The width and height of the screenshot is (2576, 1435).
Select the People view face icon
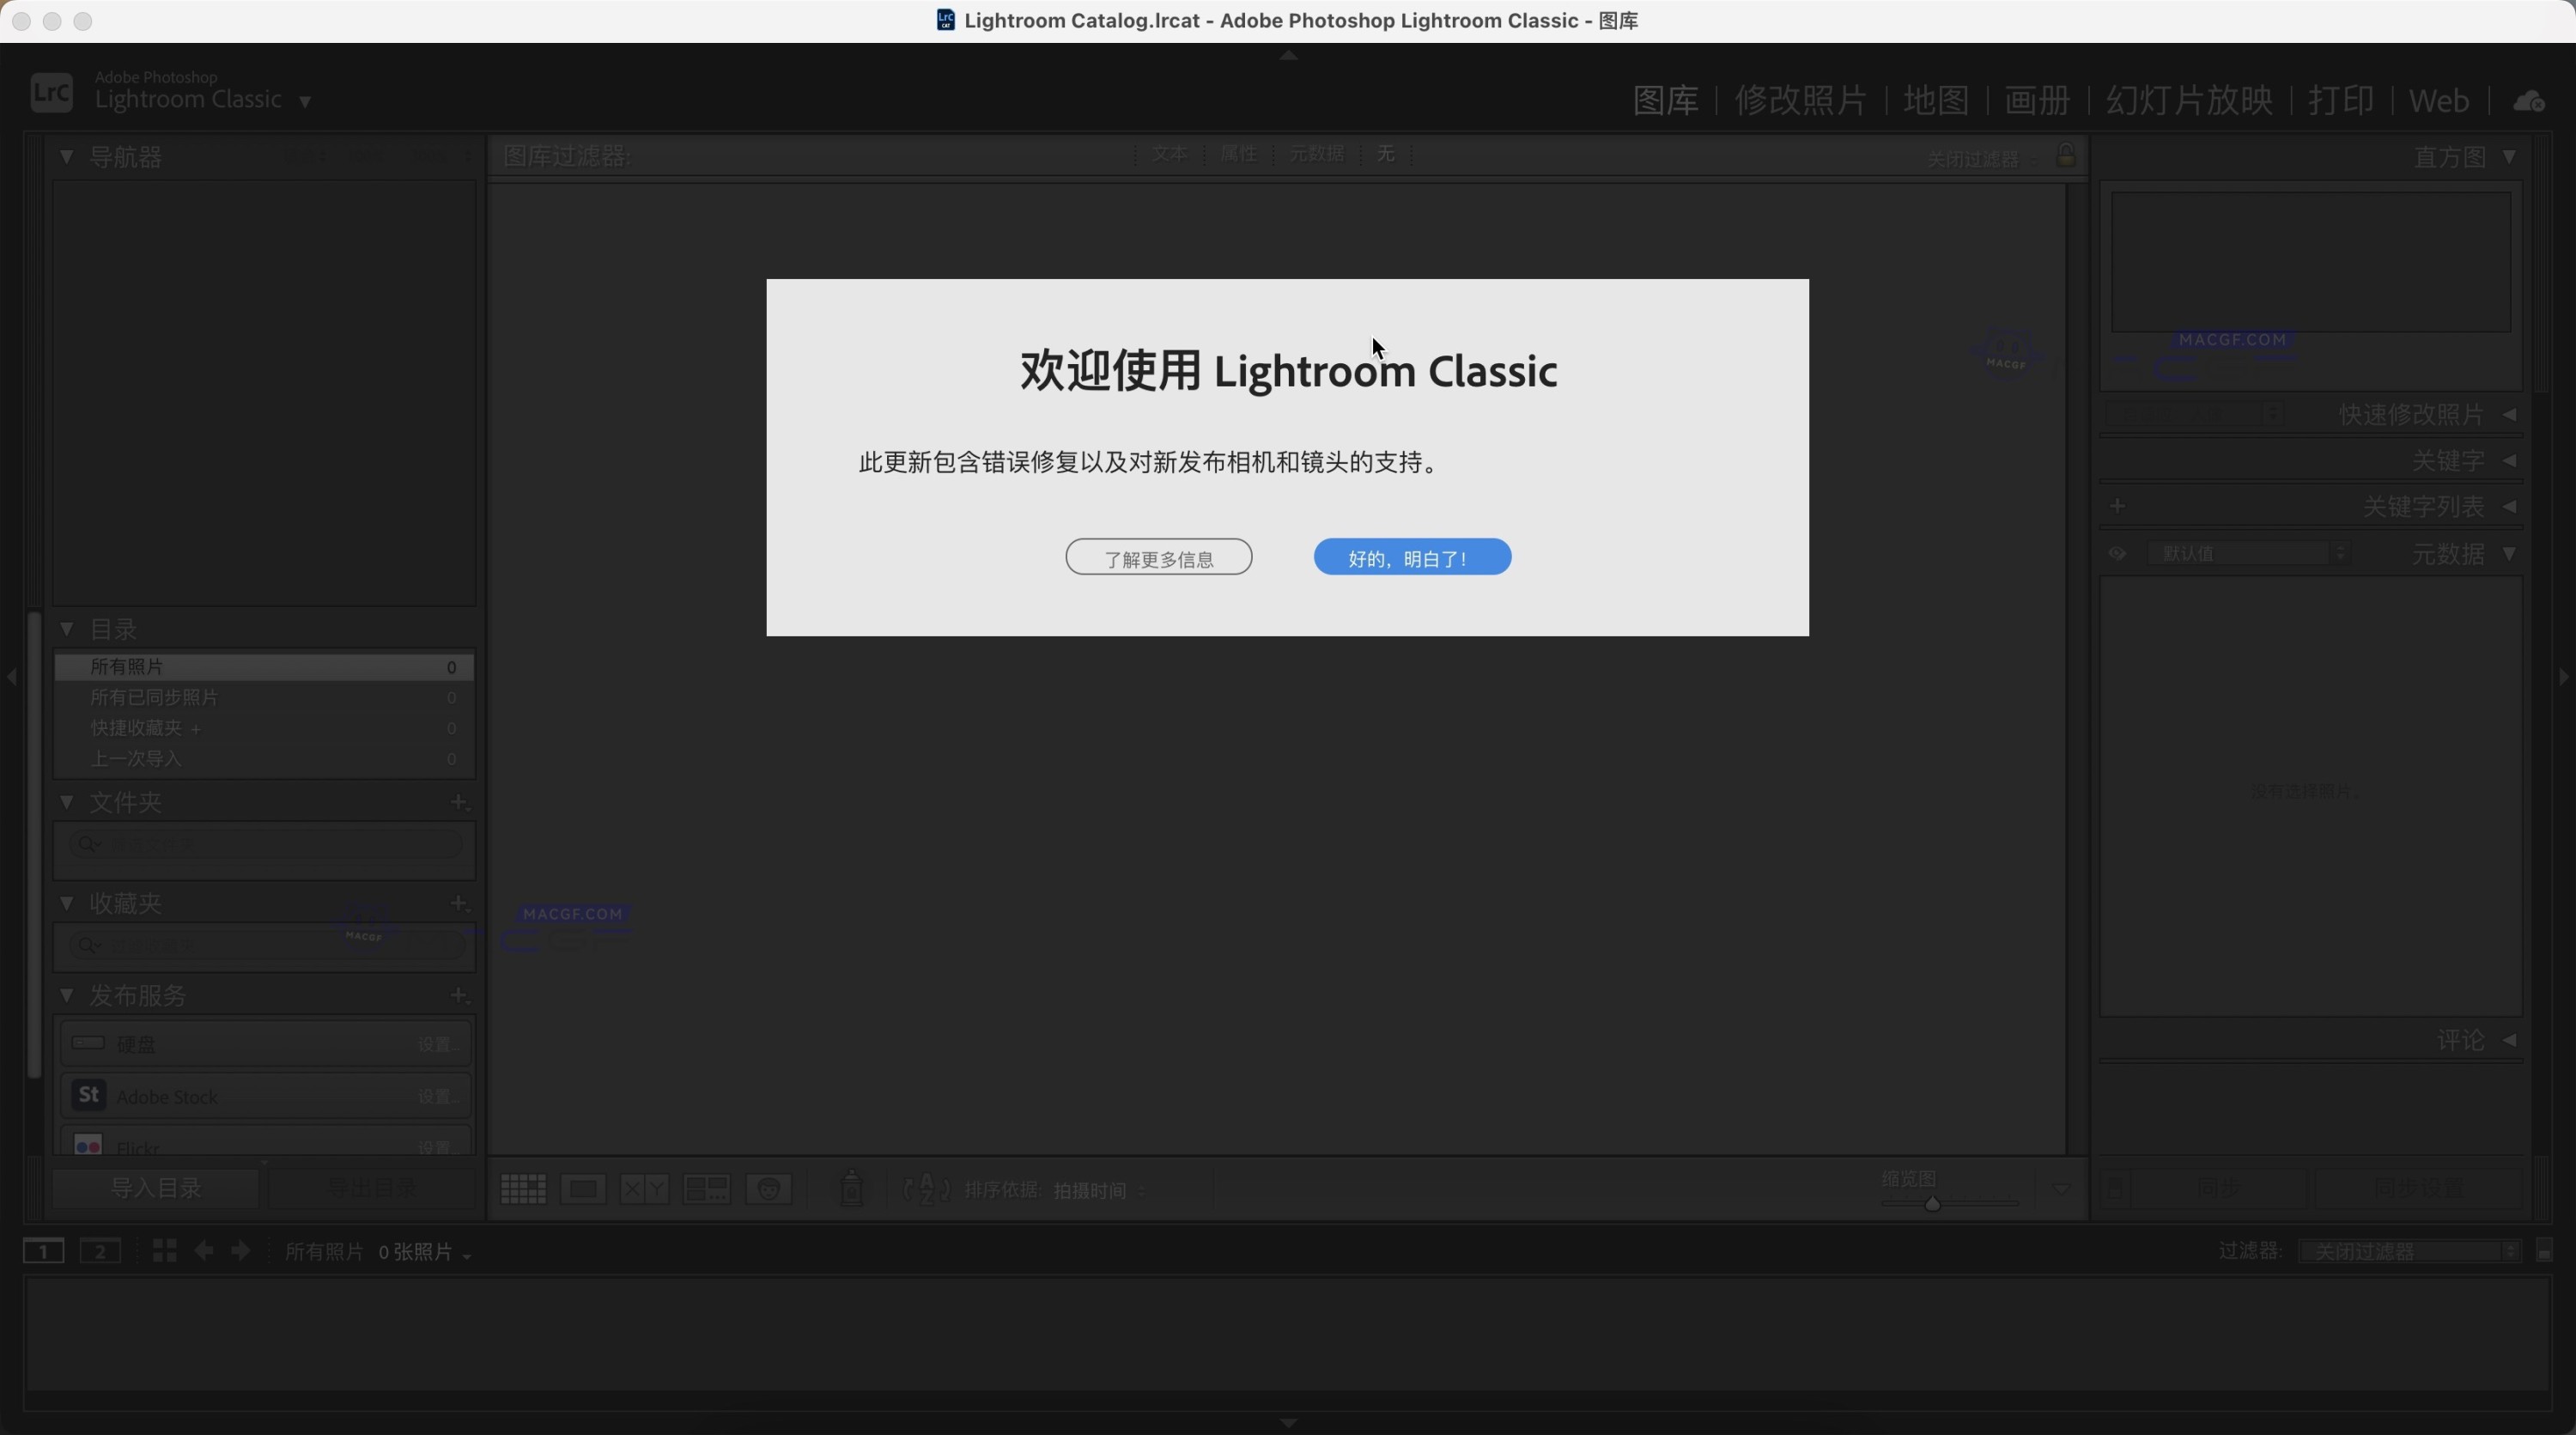tap(770, 1189)
